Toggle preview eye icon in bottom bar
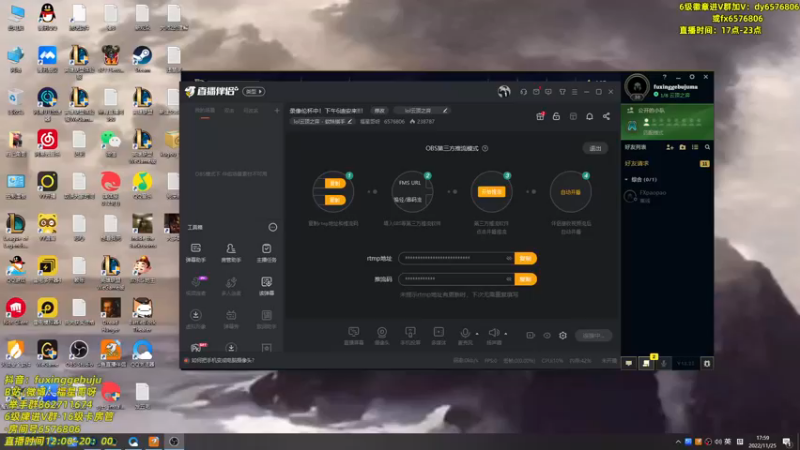 547,335
